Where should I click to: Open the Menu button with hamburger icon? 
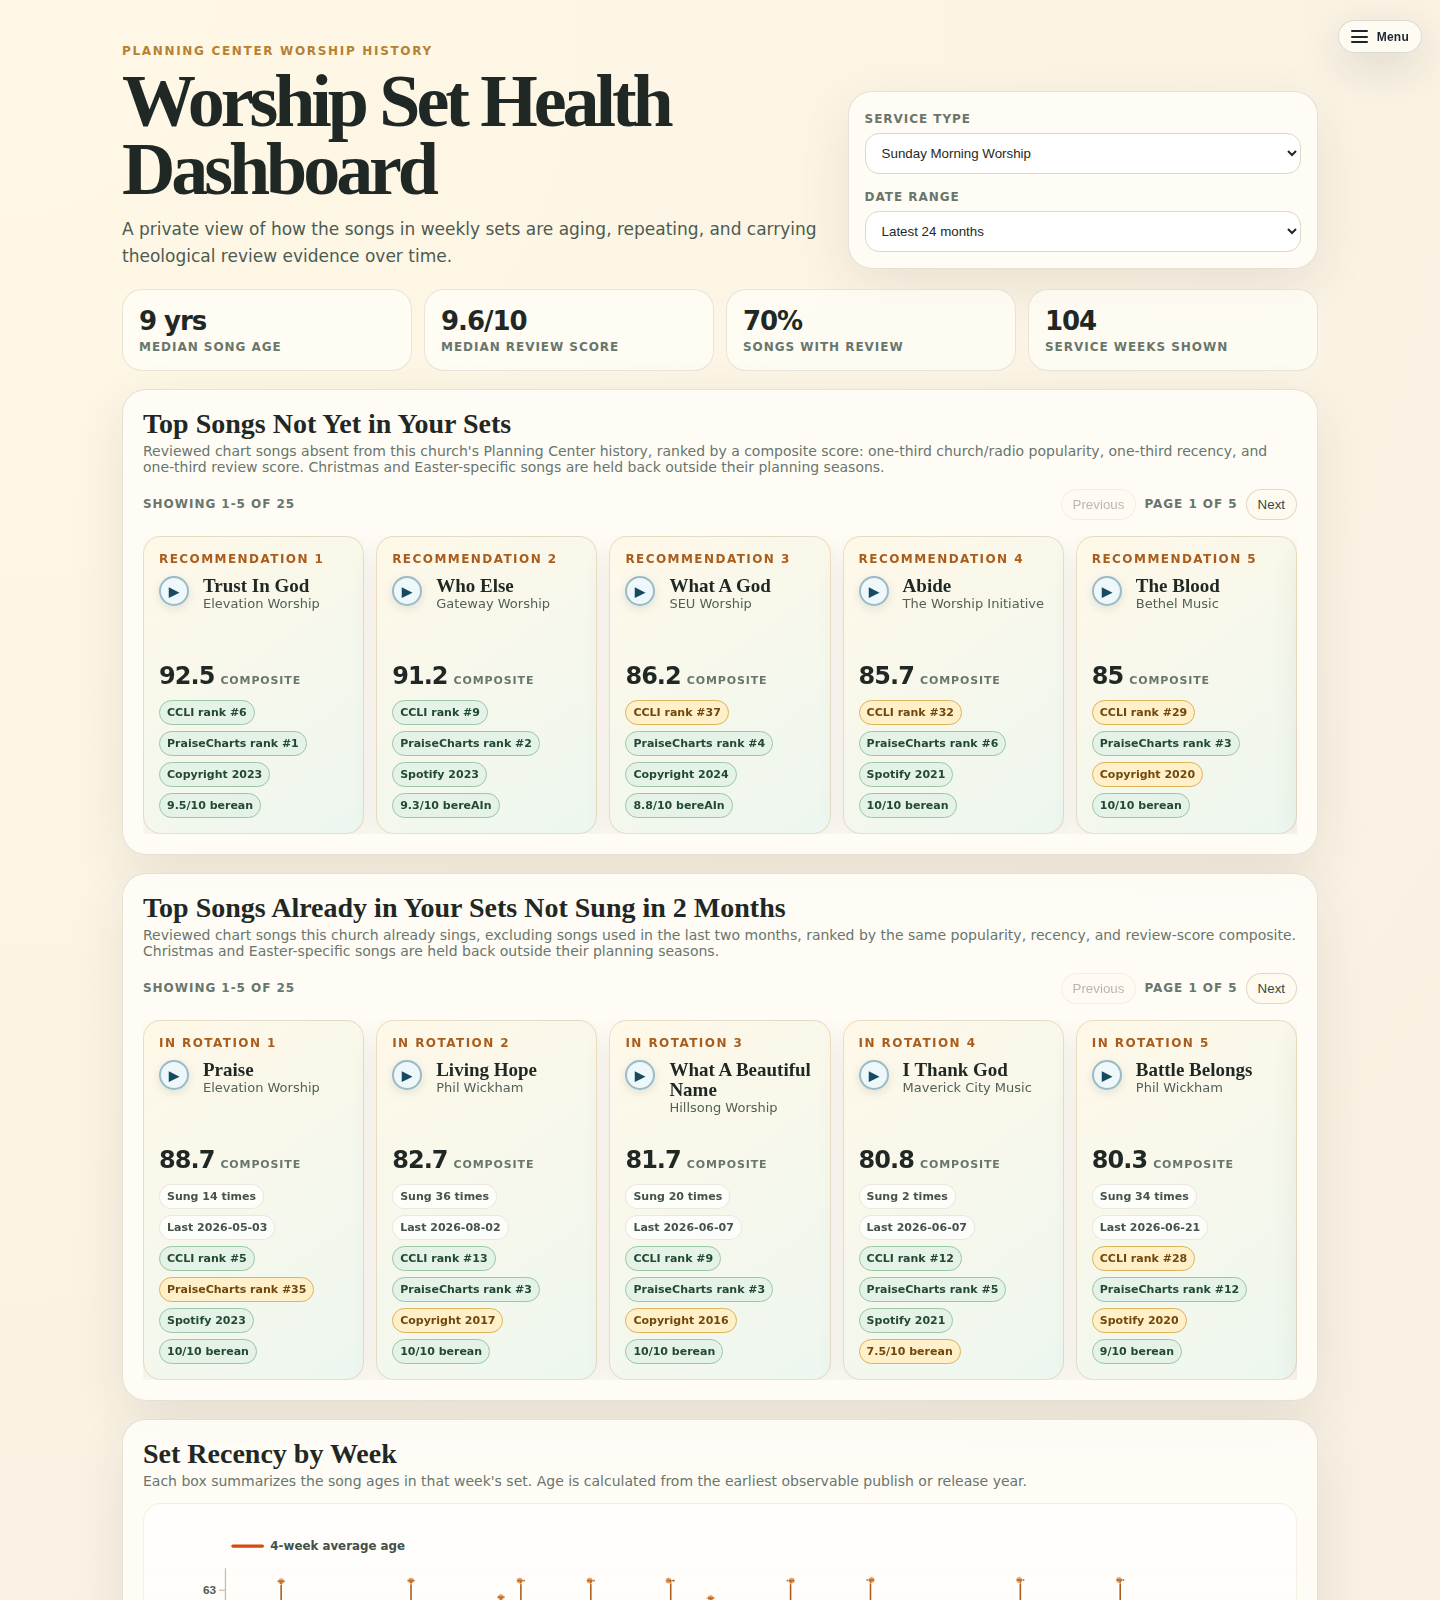tap(1380, 37)
